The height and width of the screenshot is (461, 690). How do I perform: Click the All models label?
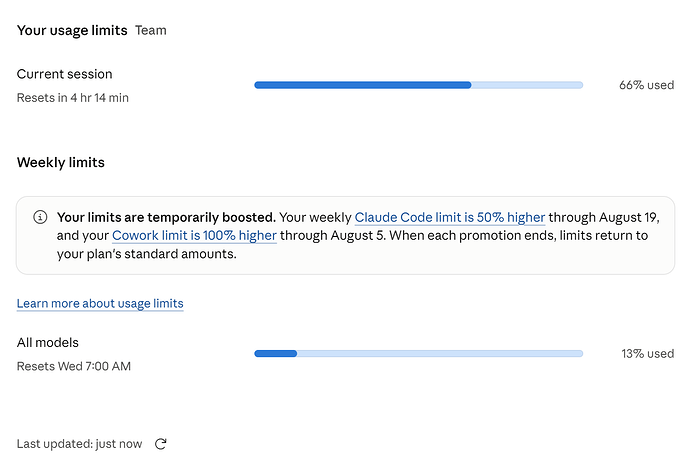coord(48,342)
